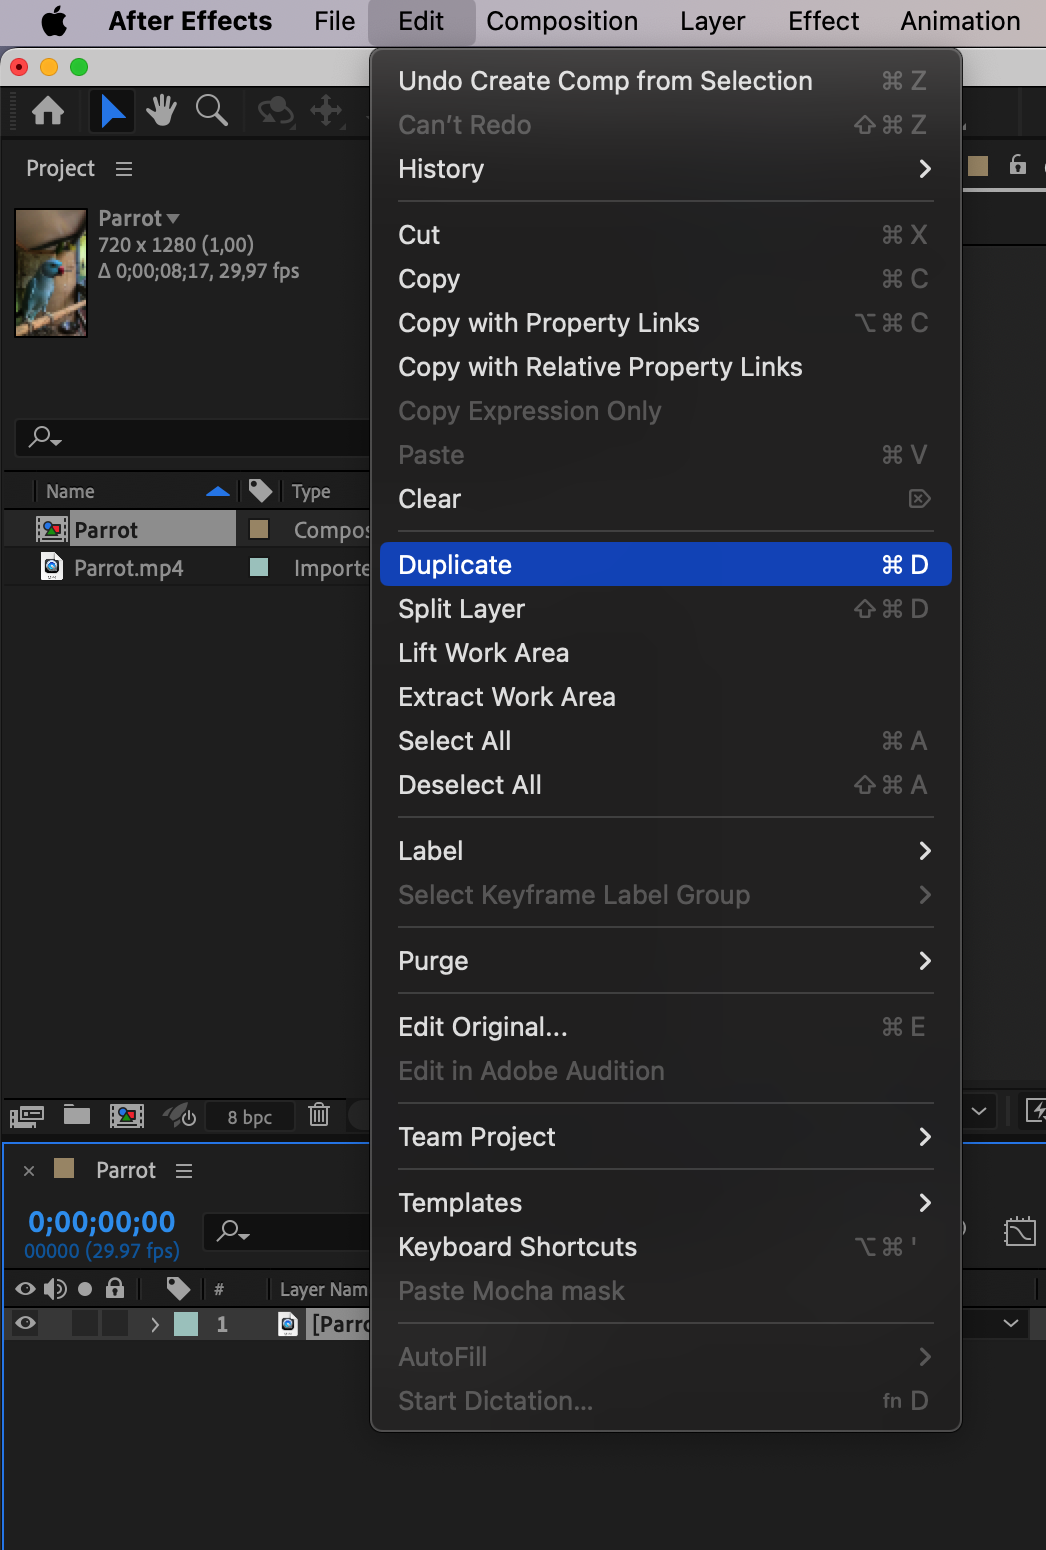Screen dimensions: 1046x1550
Task: Click the graph editor icon in timeline
Action: point(1019,1231)
